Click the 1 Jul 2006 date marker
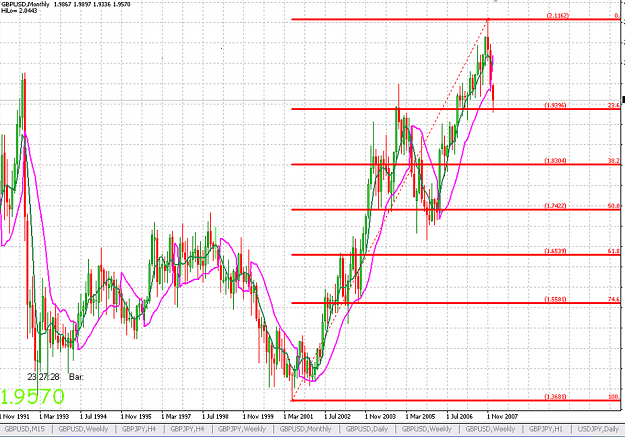Screen dimensions: 625x437 pos(460,416)
